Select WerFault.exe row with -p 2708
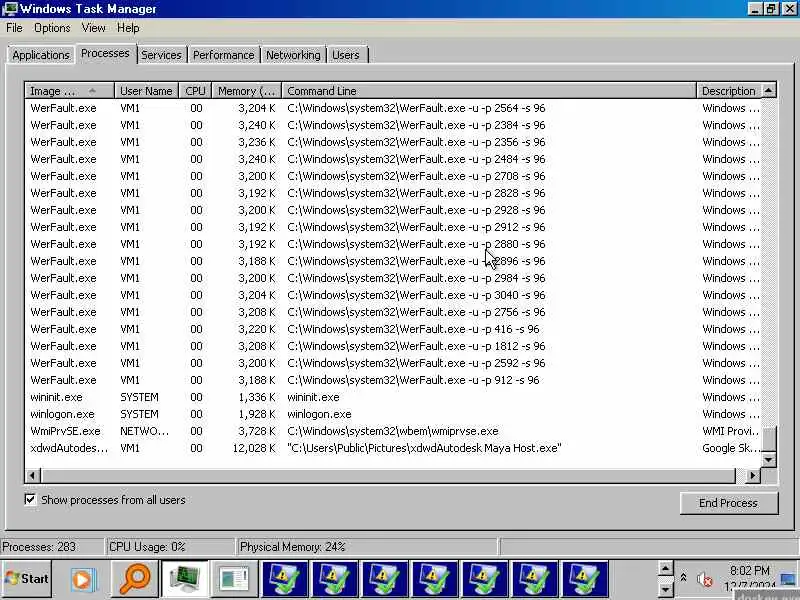 tap(393, 176)
